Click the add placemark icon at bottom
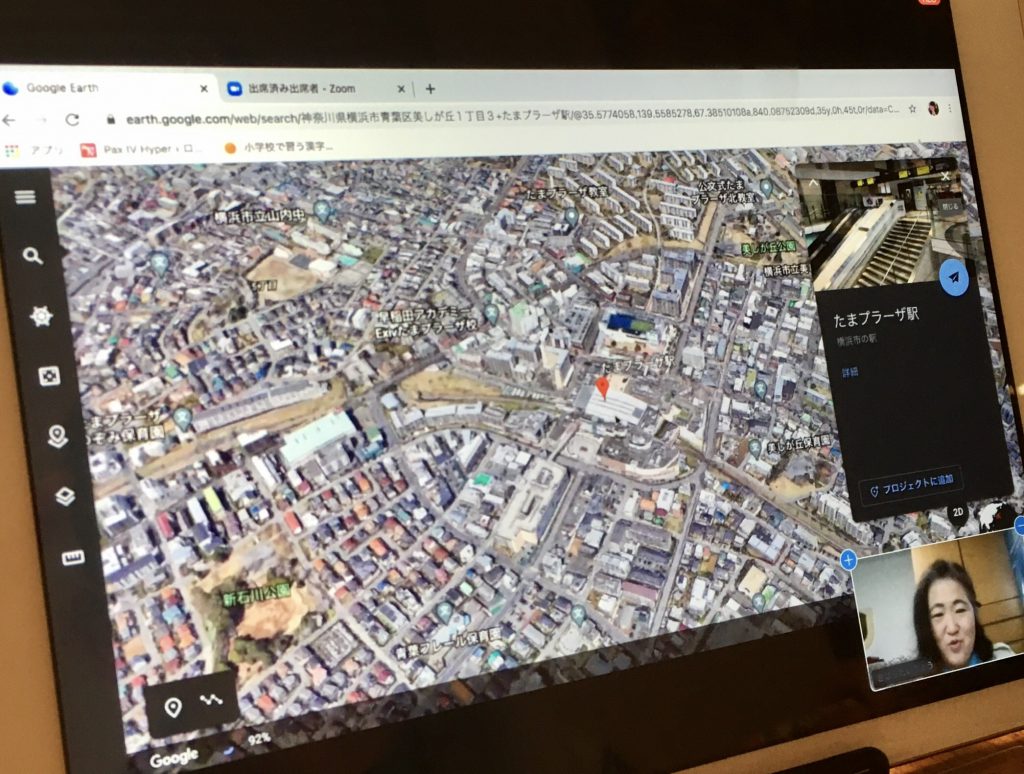Viewport: 1024px width, 774px height. 173,707
